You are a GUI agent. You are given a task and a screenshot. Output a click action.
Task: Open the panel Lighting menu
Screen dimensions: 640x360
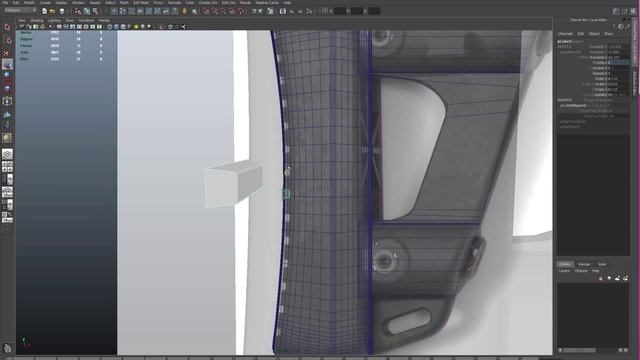pyautogui.click(x=54, y=20)
